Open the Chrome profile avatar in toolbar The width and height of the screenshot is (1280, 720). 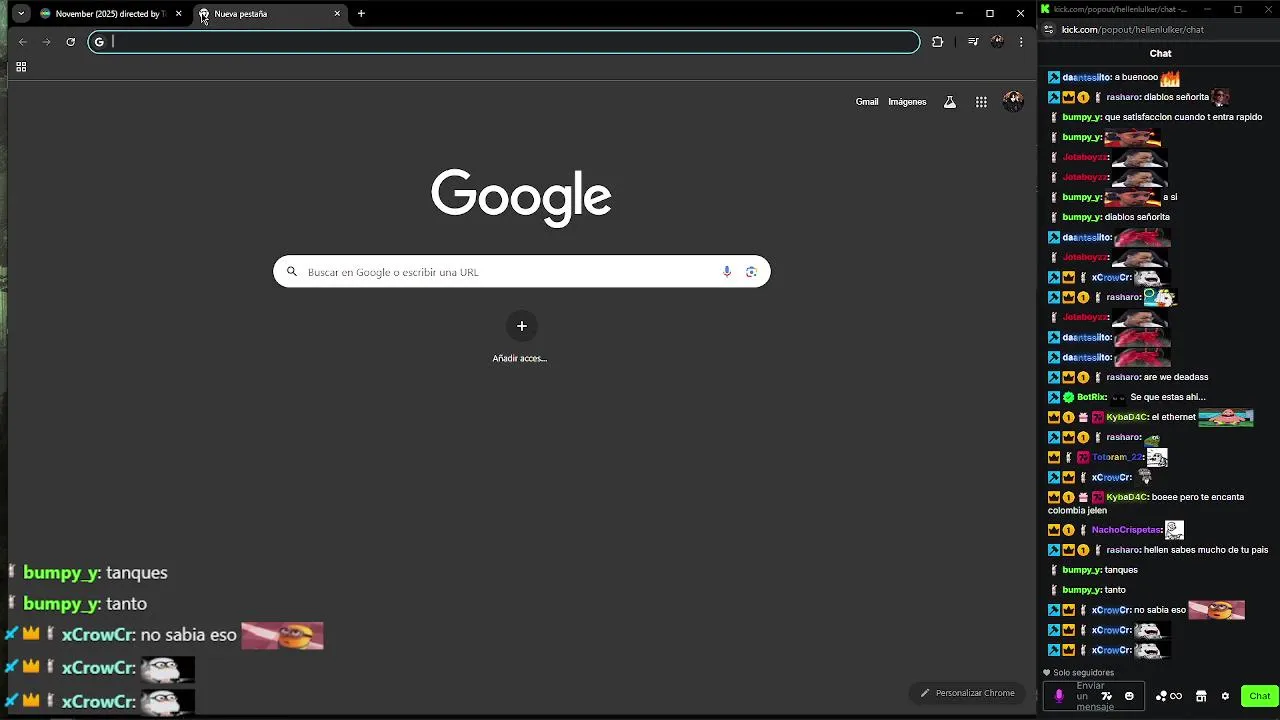[x=997, y=42]
